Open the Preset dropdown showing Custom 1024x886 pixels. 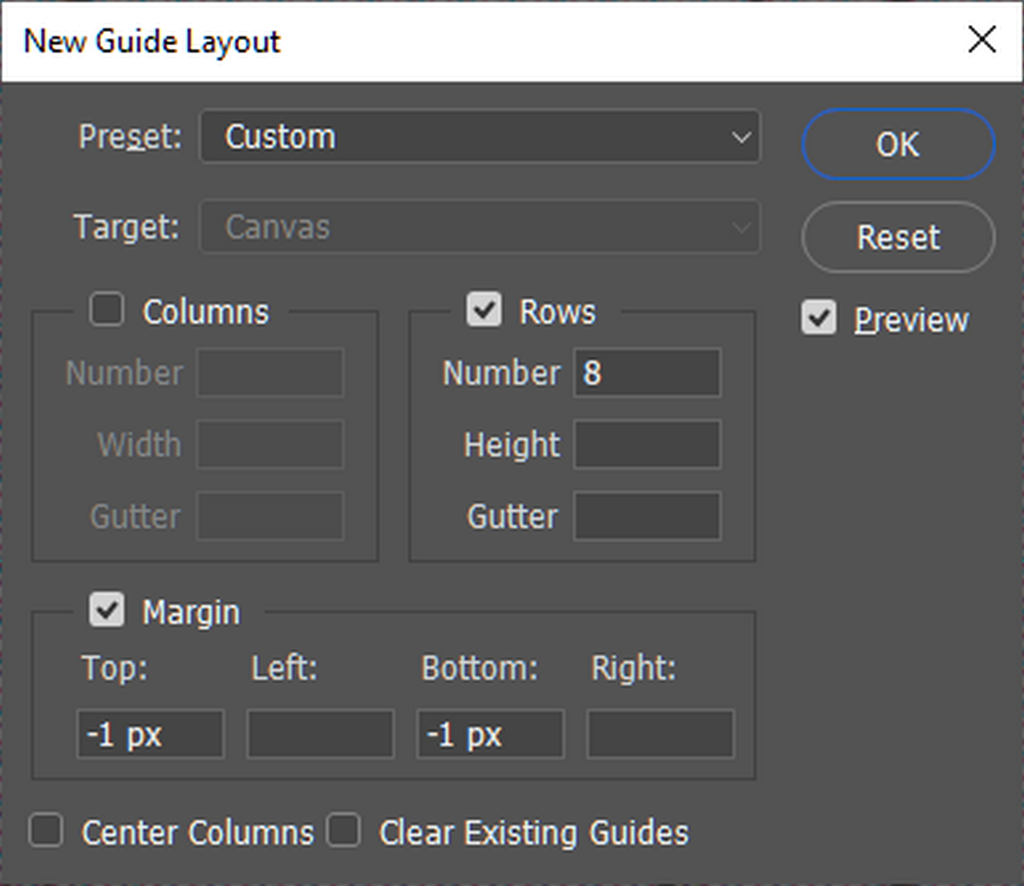point(479,137)
